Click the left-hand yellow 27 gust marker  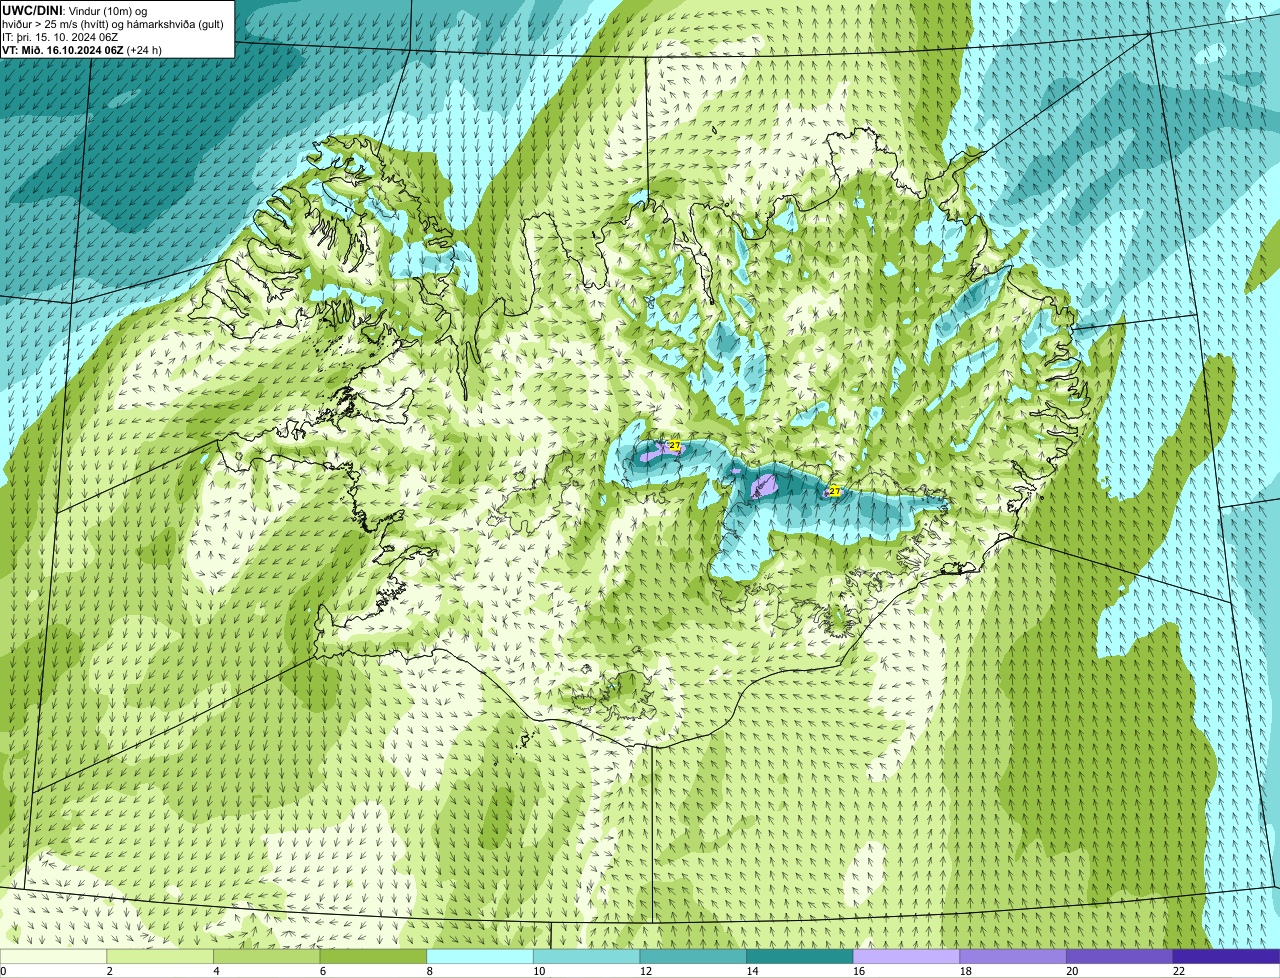674,445
